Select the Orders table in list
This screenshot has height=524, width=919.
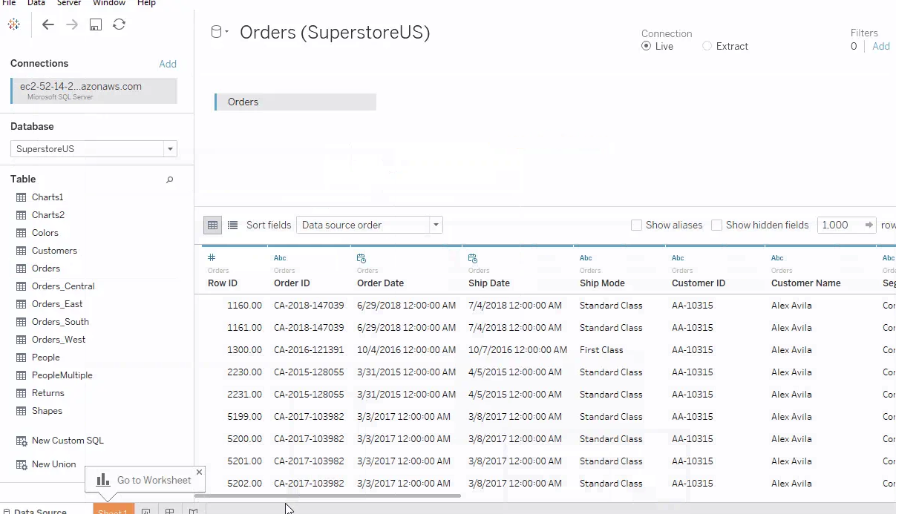45,268
